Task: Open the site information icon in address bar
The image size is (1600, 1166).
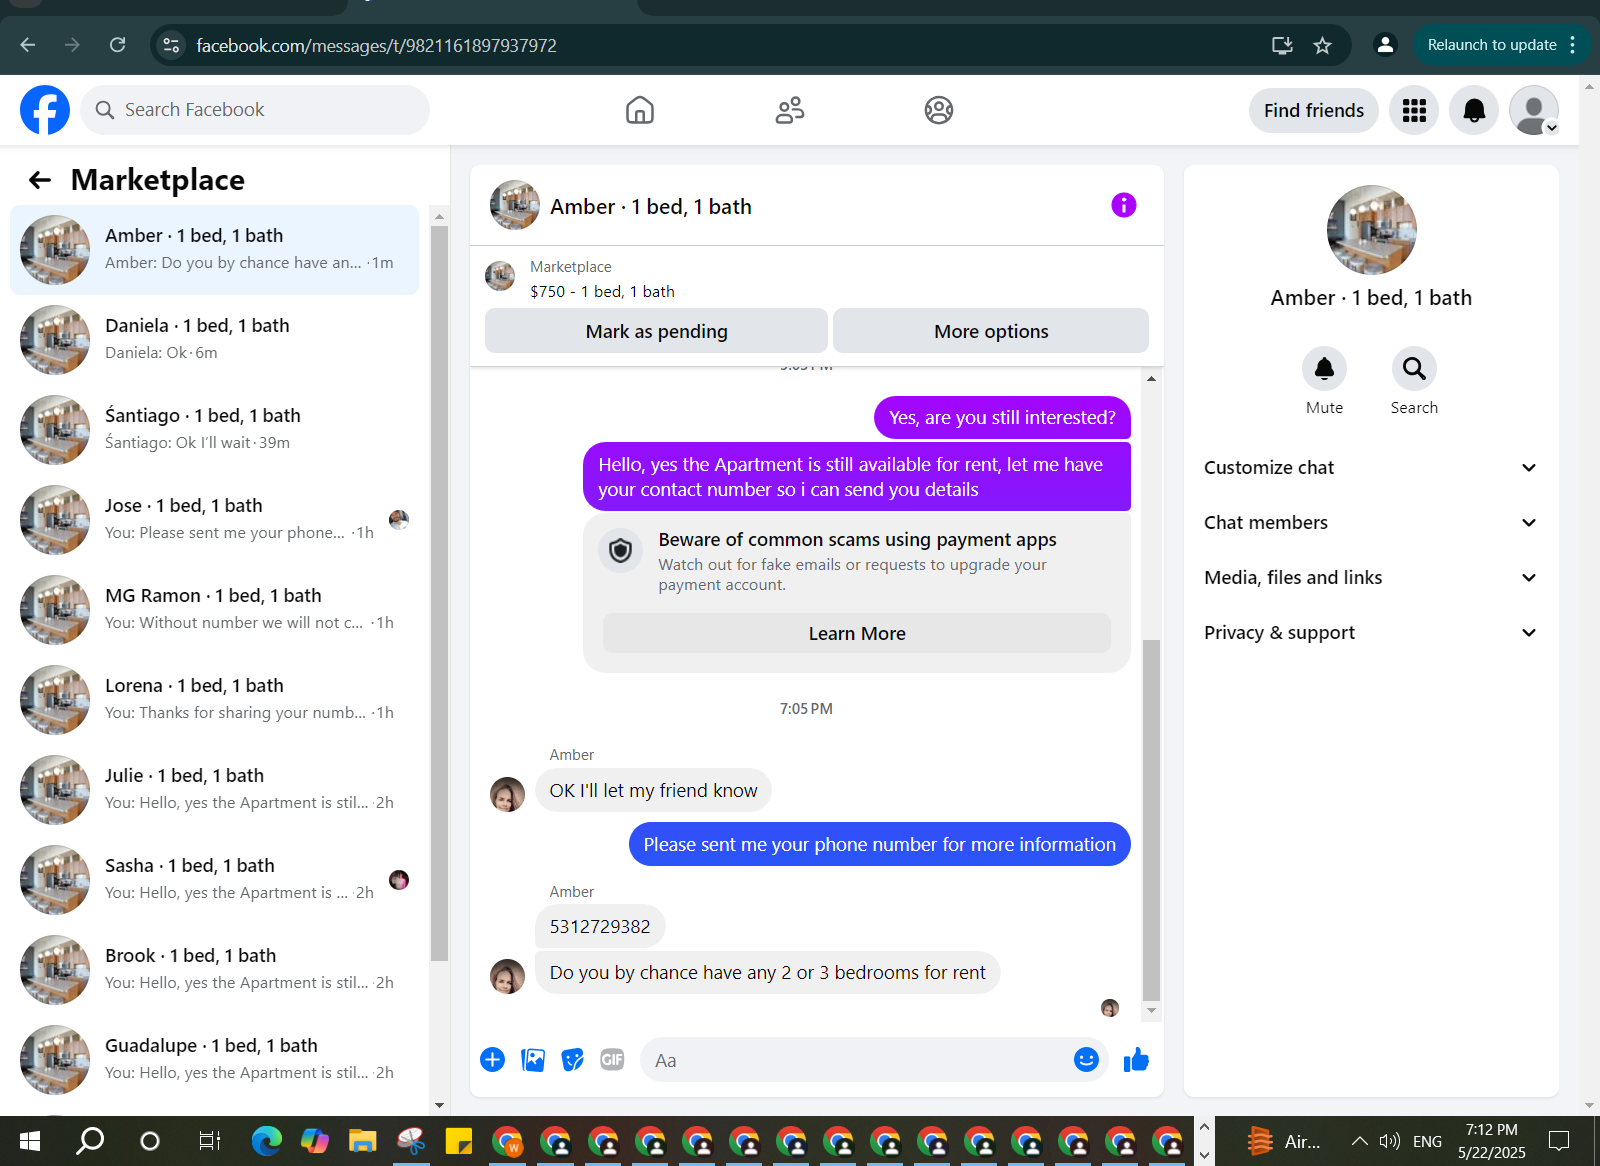Action: (x=172, y=45)
